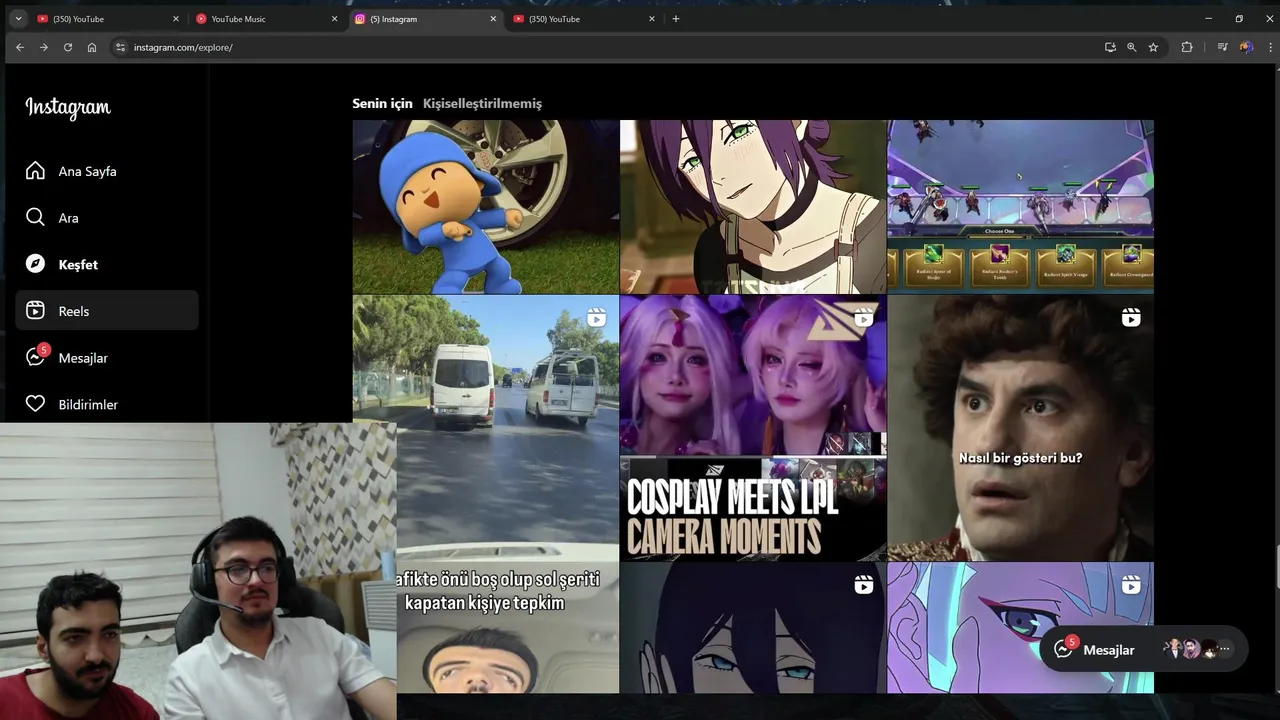Switch to Kişiselleştirilmemiş tab

(482, 103)
